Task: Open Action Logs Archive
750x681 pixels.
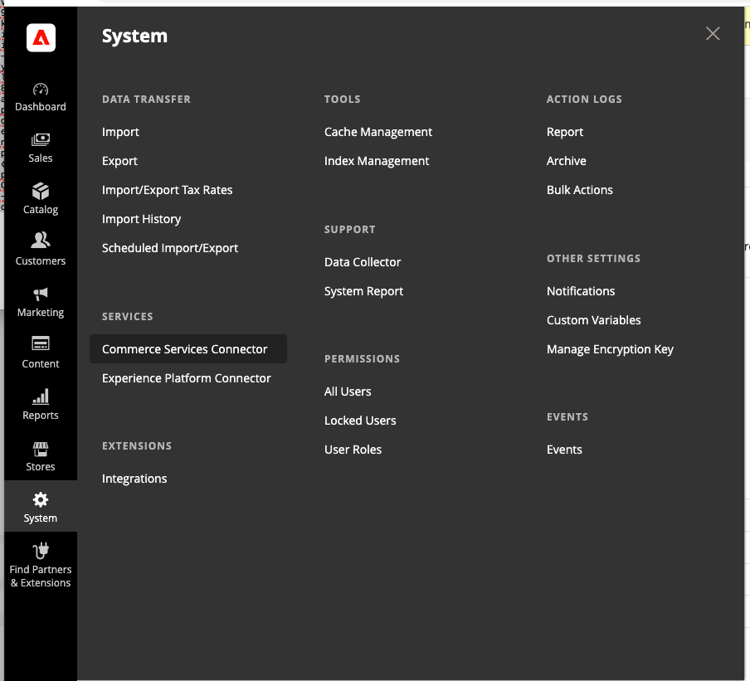Action: coord(566,161)
